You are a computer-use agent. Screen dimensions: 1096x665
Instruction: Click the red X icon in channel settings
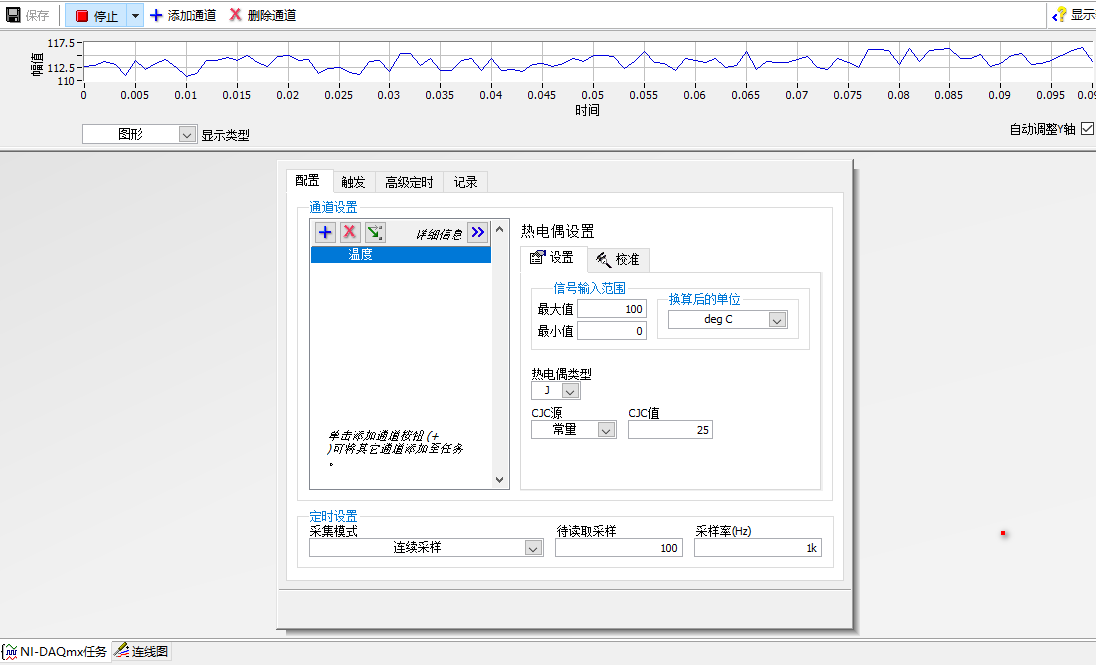tap(350, 232)
